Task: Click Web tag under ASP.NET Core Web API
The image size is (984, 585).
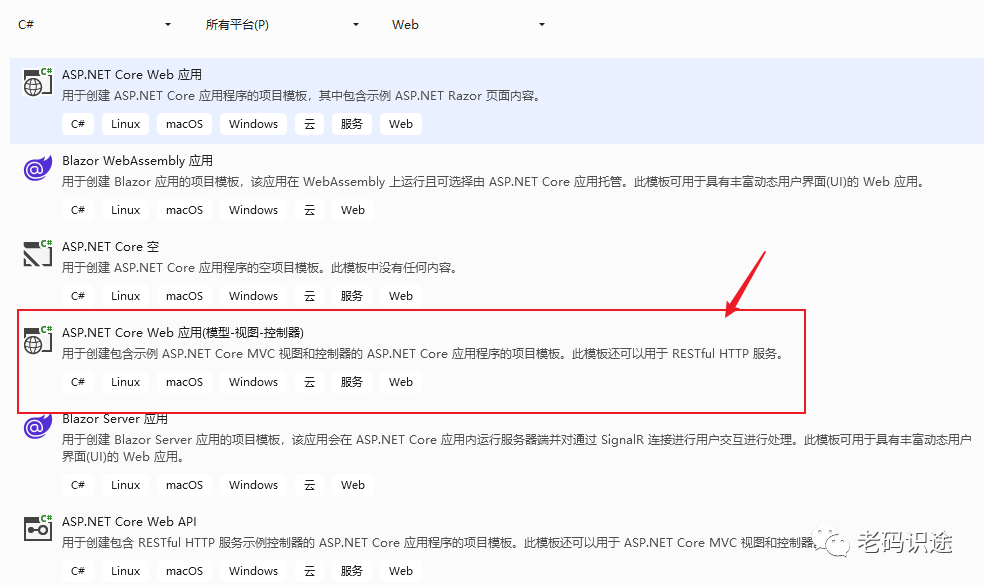Action: (401, 571)
